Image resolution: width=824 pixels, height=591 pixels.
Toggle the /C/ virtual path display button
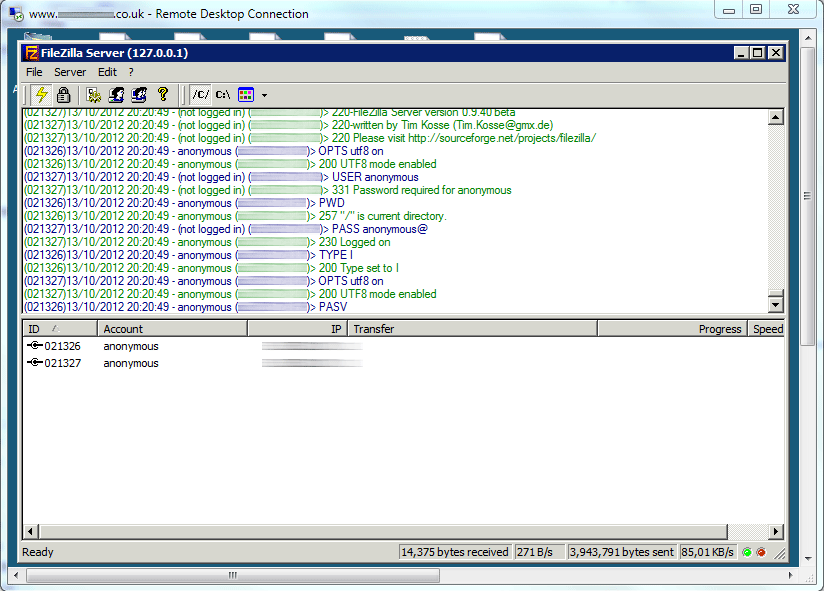click(200, 95)
